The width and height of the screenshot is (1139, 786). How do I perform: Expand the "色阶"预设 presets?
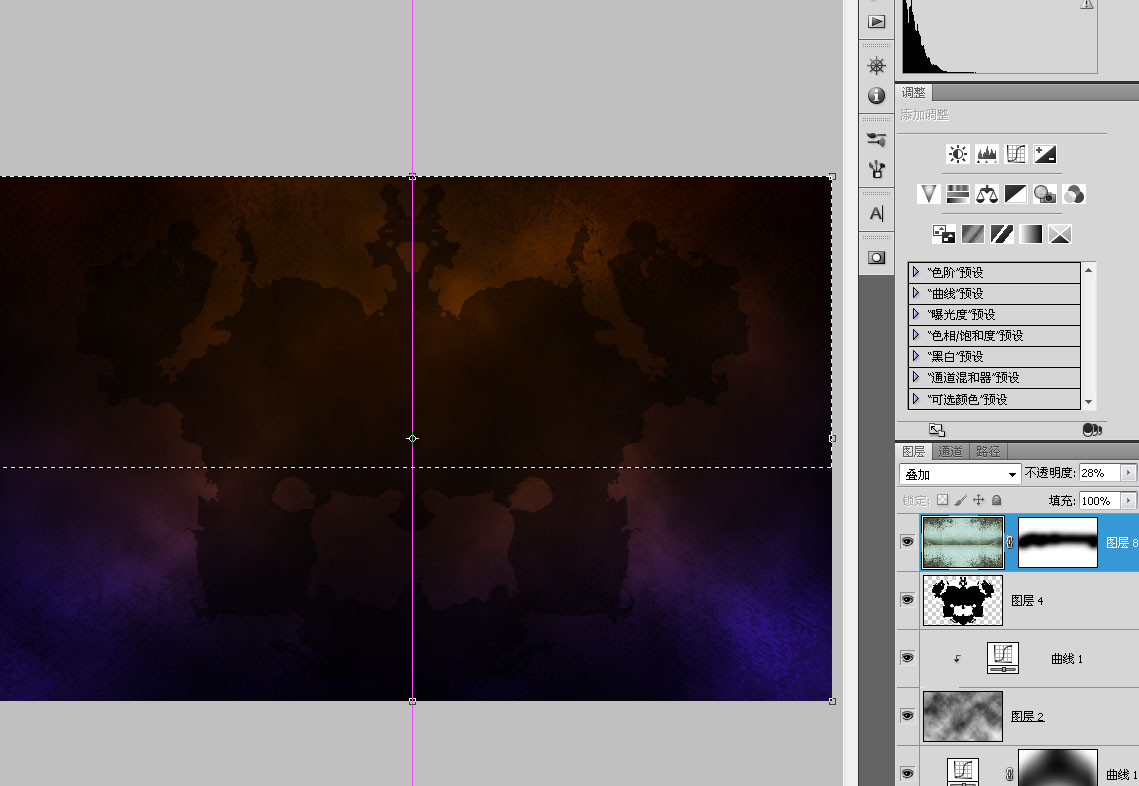pos(916,272)
